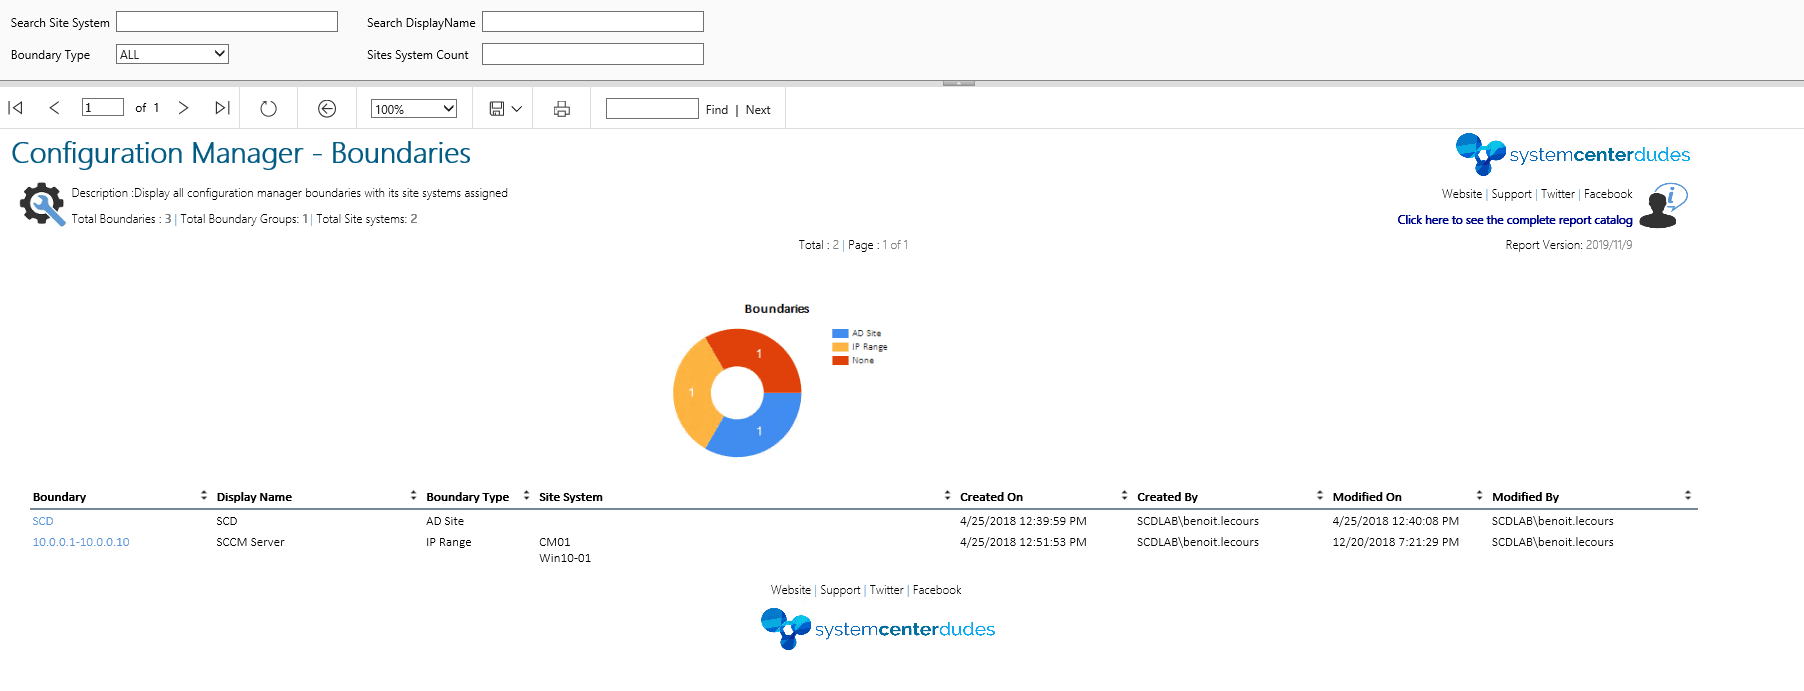Sort by the Boundary column
Viewport: 1804px width, 691px height.
(204, 496)
